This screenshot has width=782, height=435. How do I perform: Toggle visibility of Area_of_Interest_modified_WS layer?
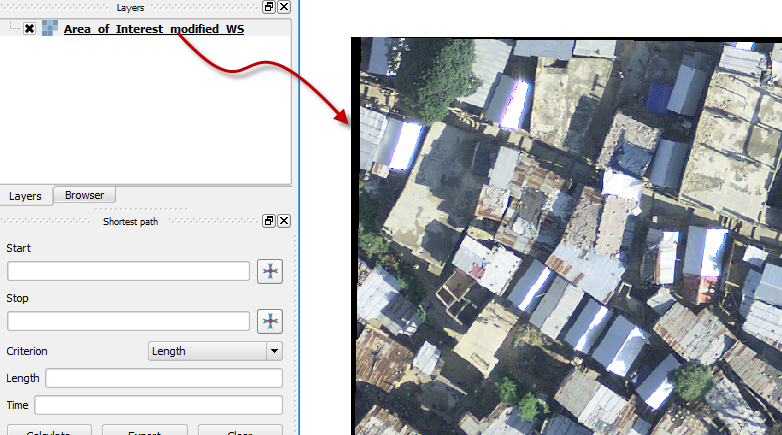tap(29, 29)
